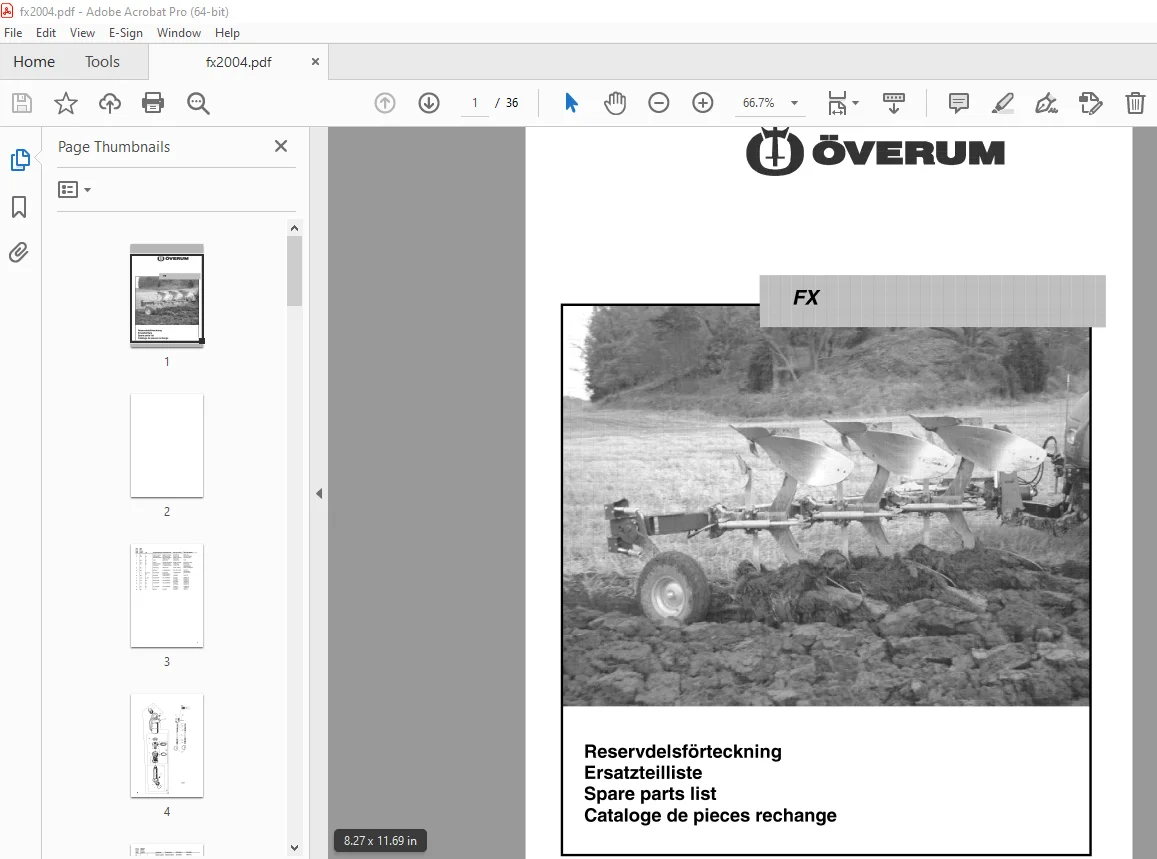
Task: Click the ÖVERUM logo on page
Action: coord(875,152)
